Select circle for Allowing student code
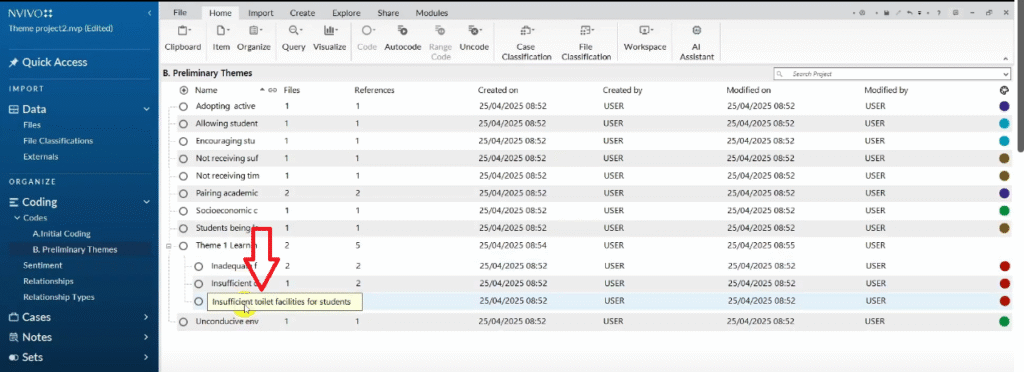The image size is (1024, 372). 184,123
